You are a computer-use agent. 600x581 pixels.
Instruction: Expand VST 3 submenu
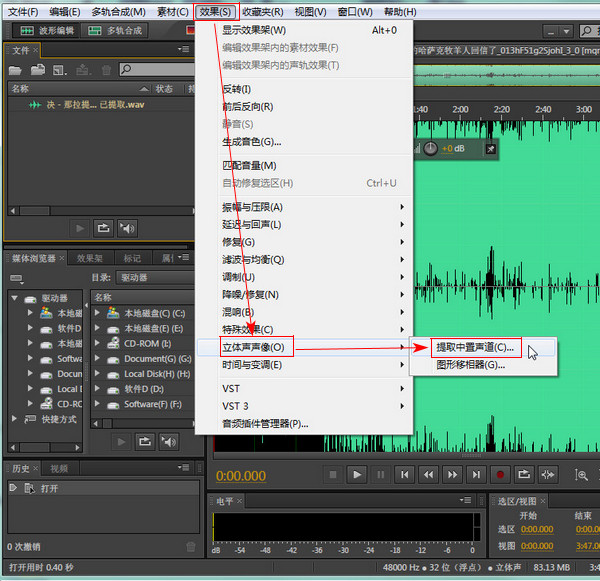tap(305, 406)
